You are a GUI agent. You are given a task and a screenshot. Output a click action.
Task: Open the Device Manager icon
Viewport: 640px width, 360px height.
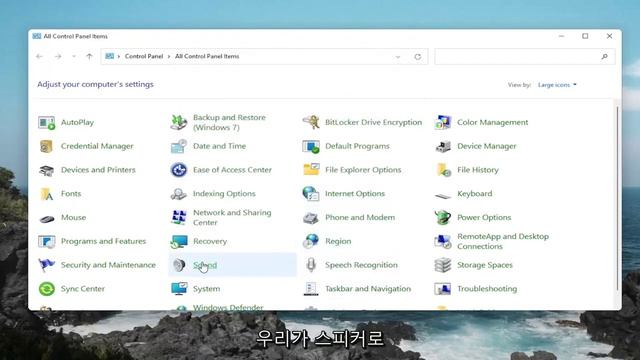click(x=443, y=146)
